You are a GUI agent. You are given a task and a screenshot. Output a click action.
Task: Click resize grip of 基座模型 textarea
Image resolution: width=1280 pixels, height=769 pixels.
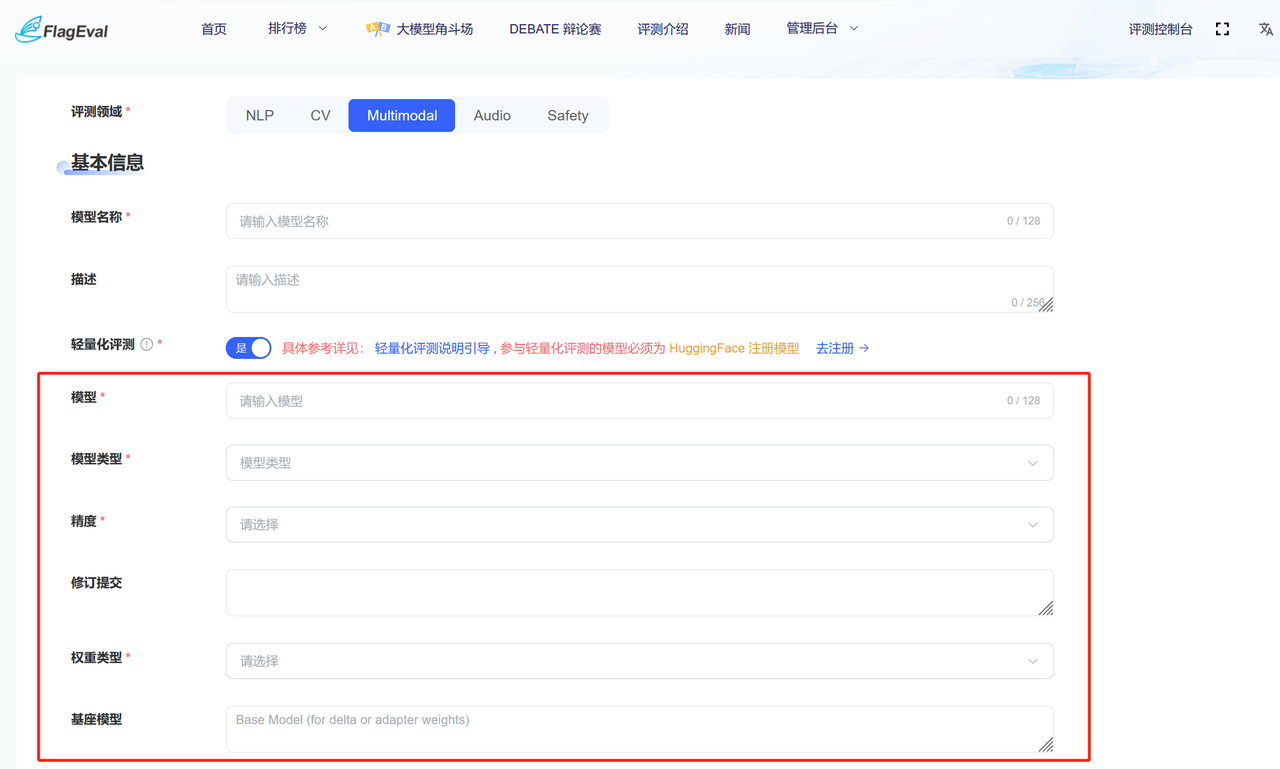tap(1045, 744)
